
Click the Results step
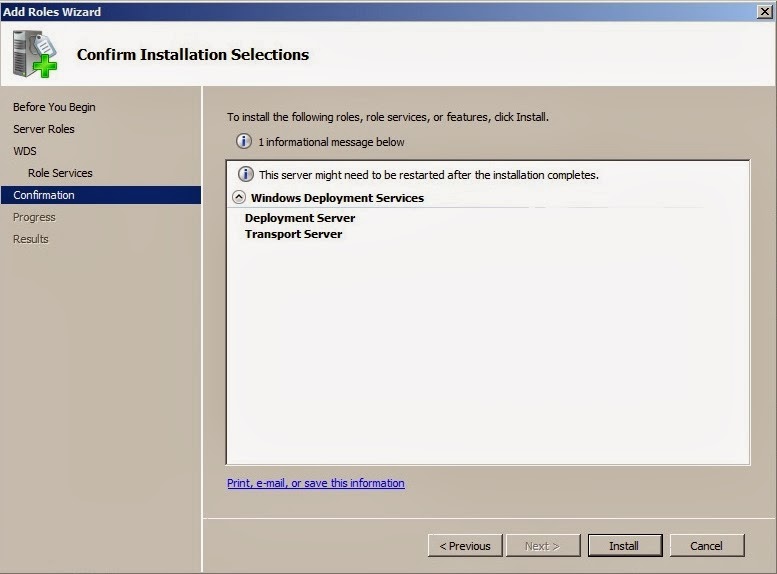pos(31,239)
